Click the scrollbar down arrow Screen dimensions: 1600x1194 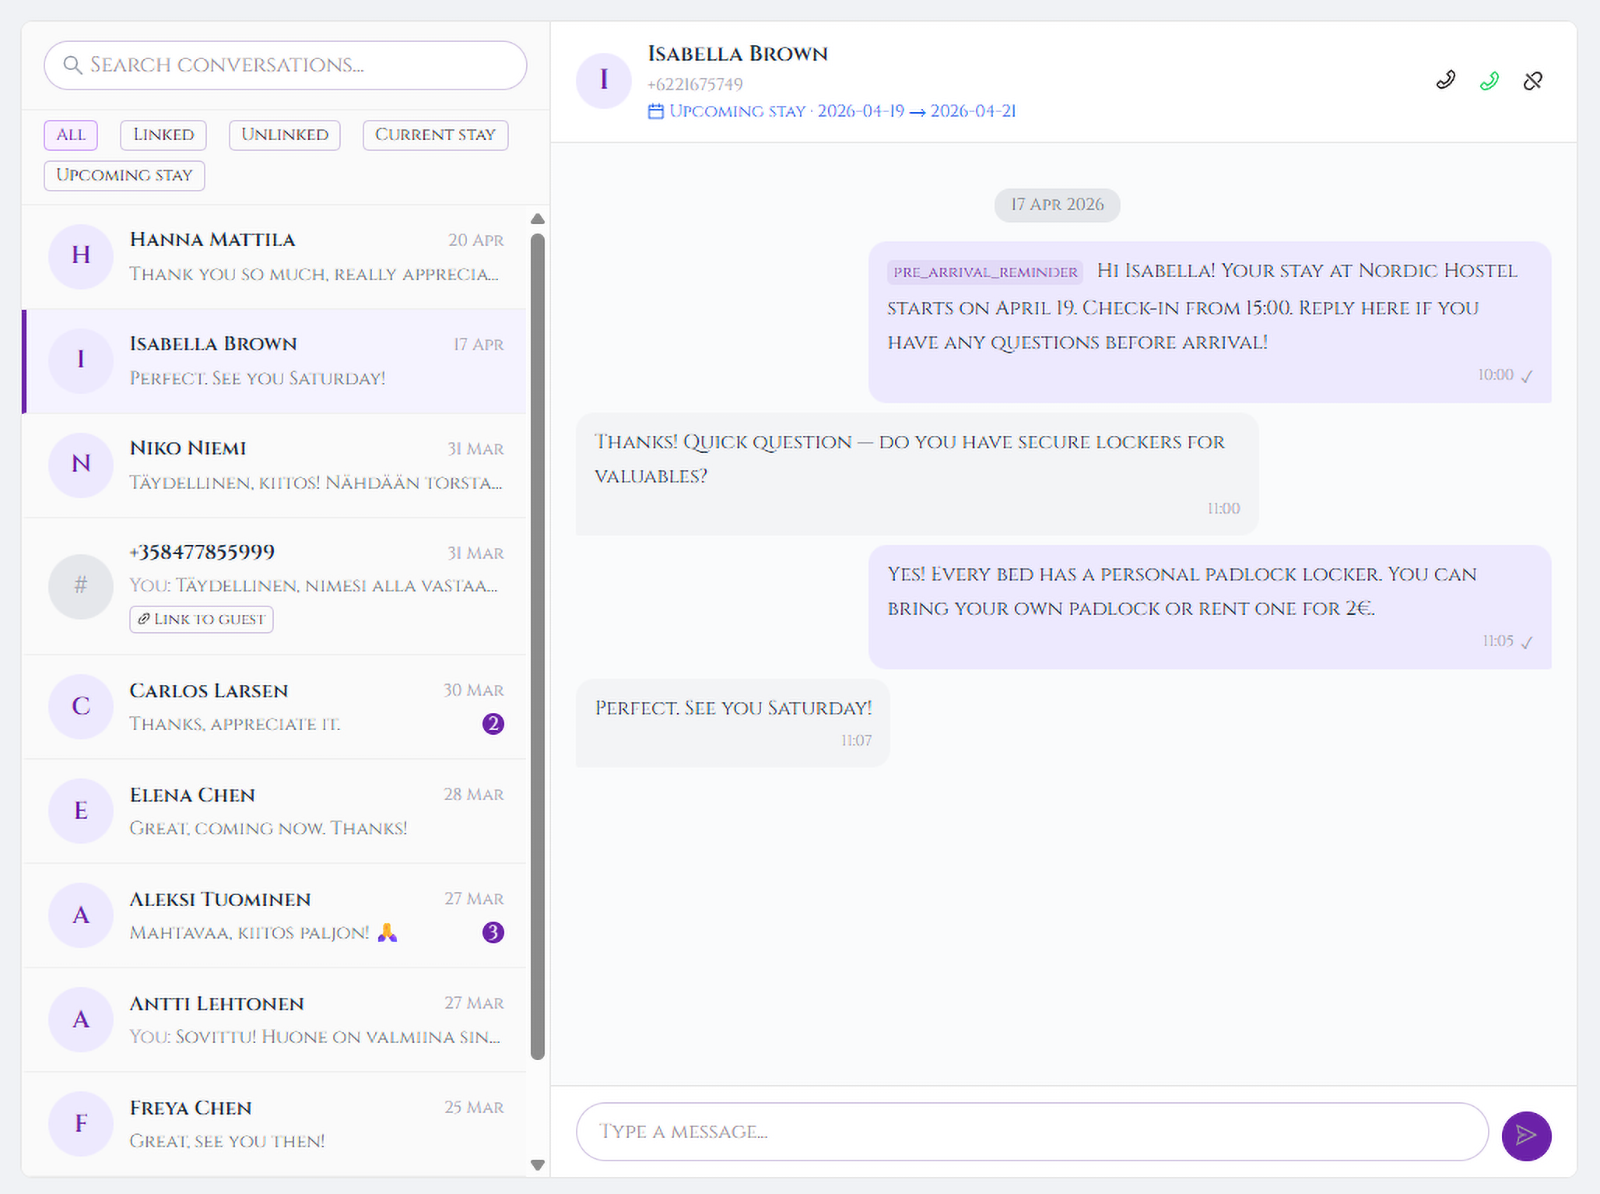coord(537,1165)
